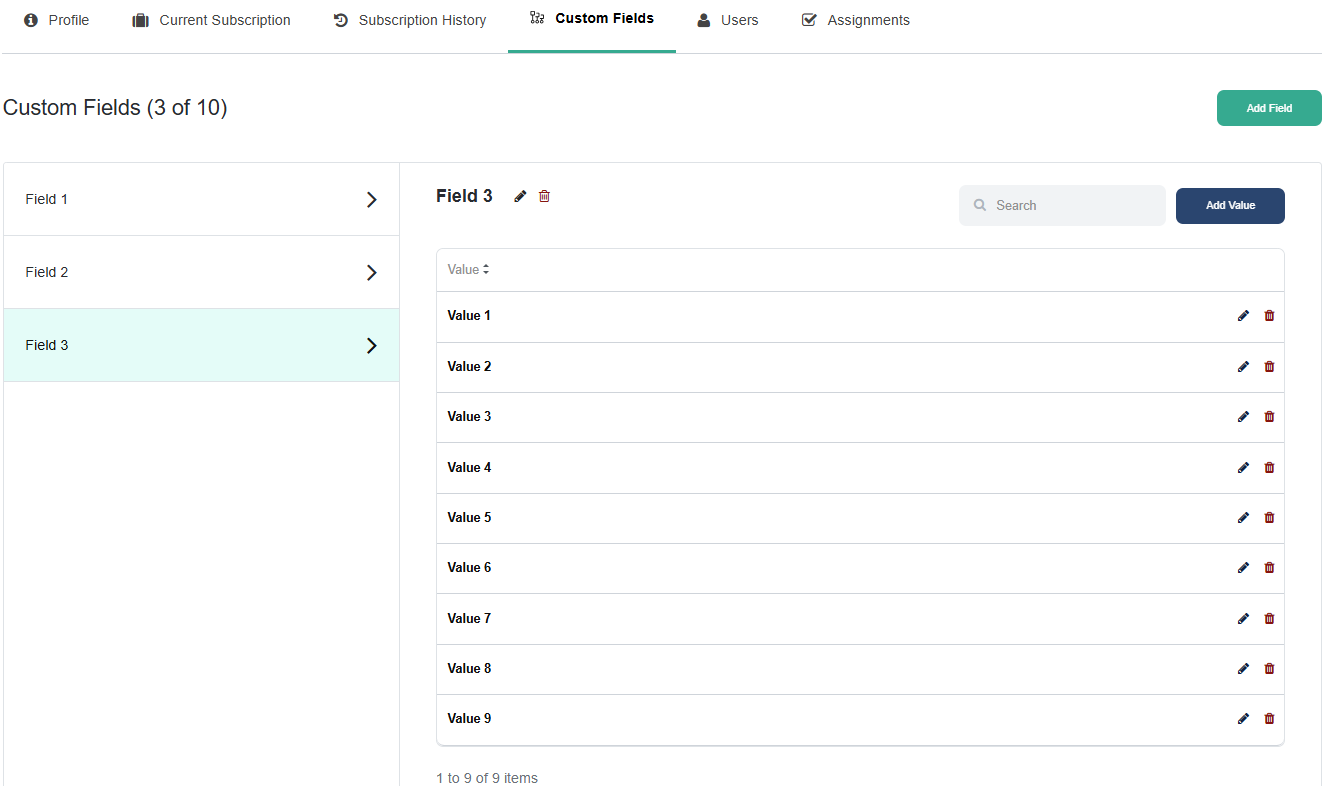Remove Value 5 via its trash icon
1323x786 pixels.
point(1269,518)
